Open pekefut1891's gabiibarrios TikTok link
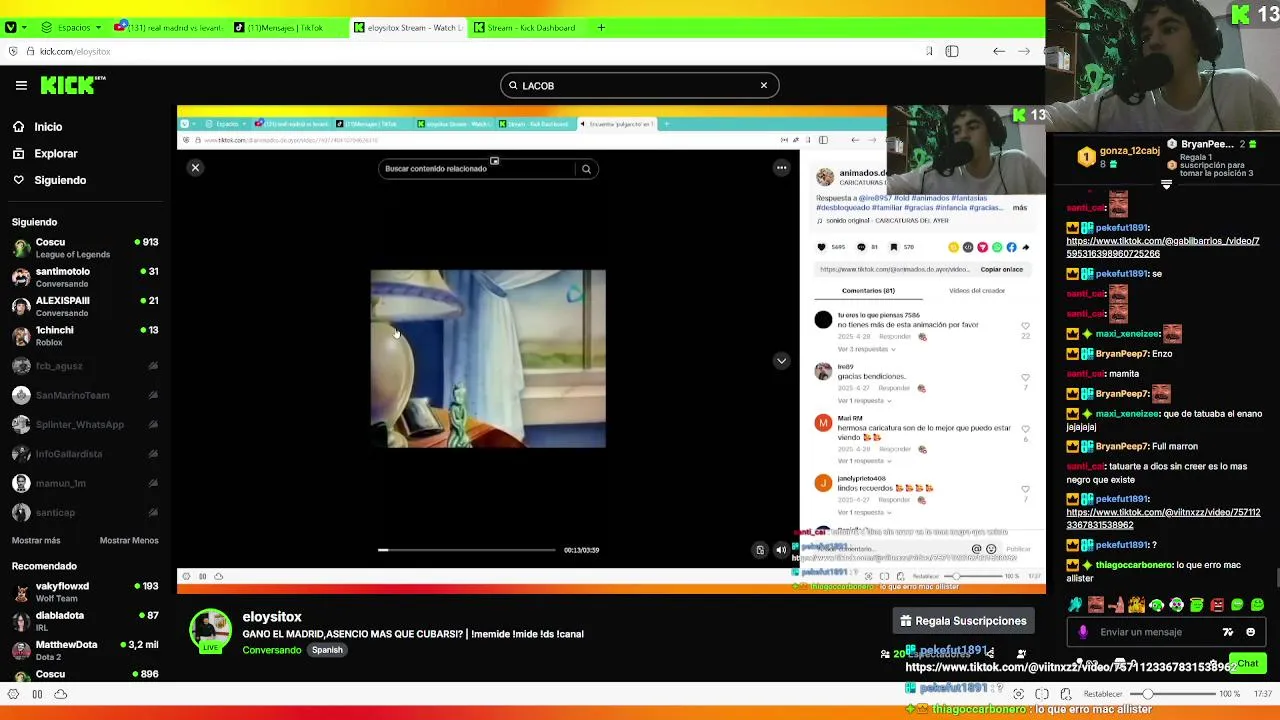This screenshot has height=720, width=1280. pos(1163,247)
